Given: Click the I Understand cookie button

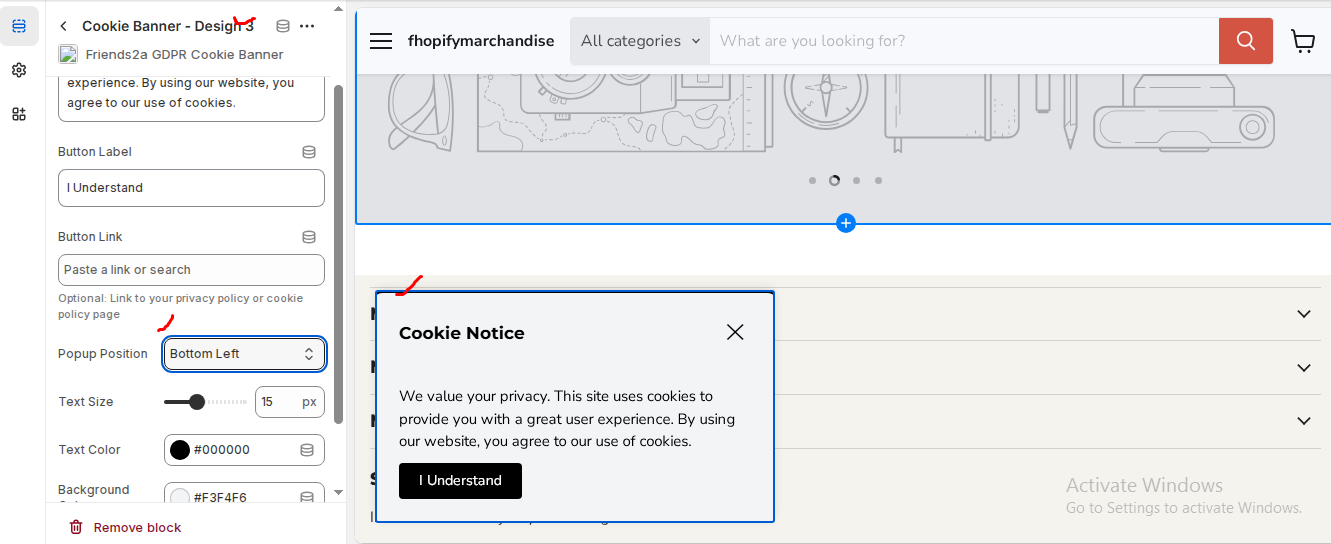Looking at the screenshot, I should [460, 481].
